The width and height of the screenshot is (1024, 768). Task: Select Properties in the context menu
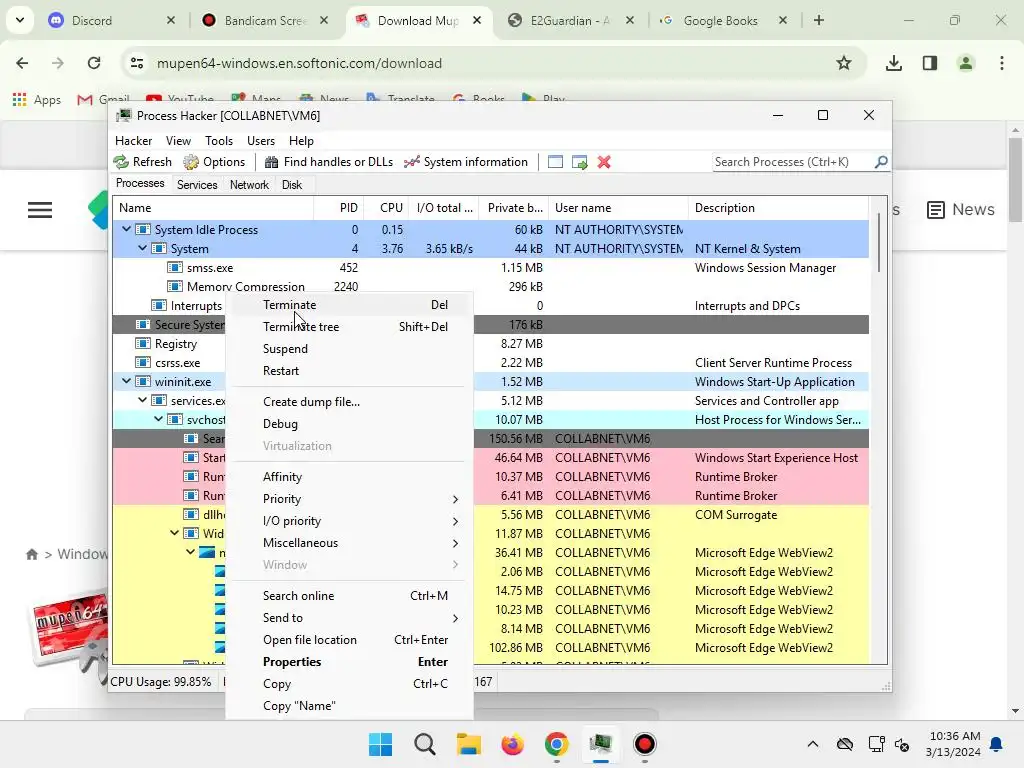tap(349, 662)
